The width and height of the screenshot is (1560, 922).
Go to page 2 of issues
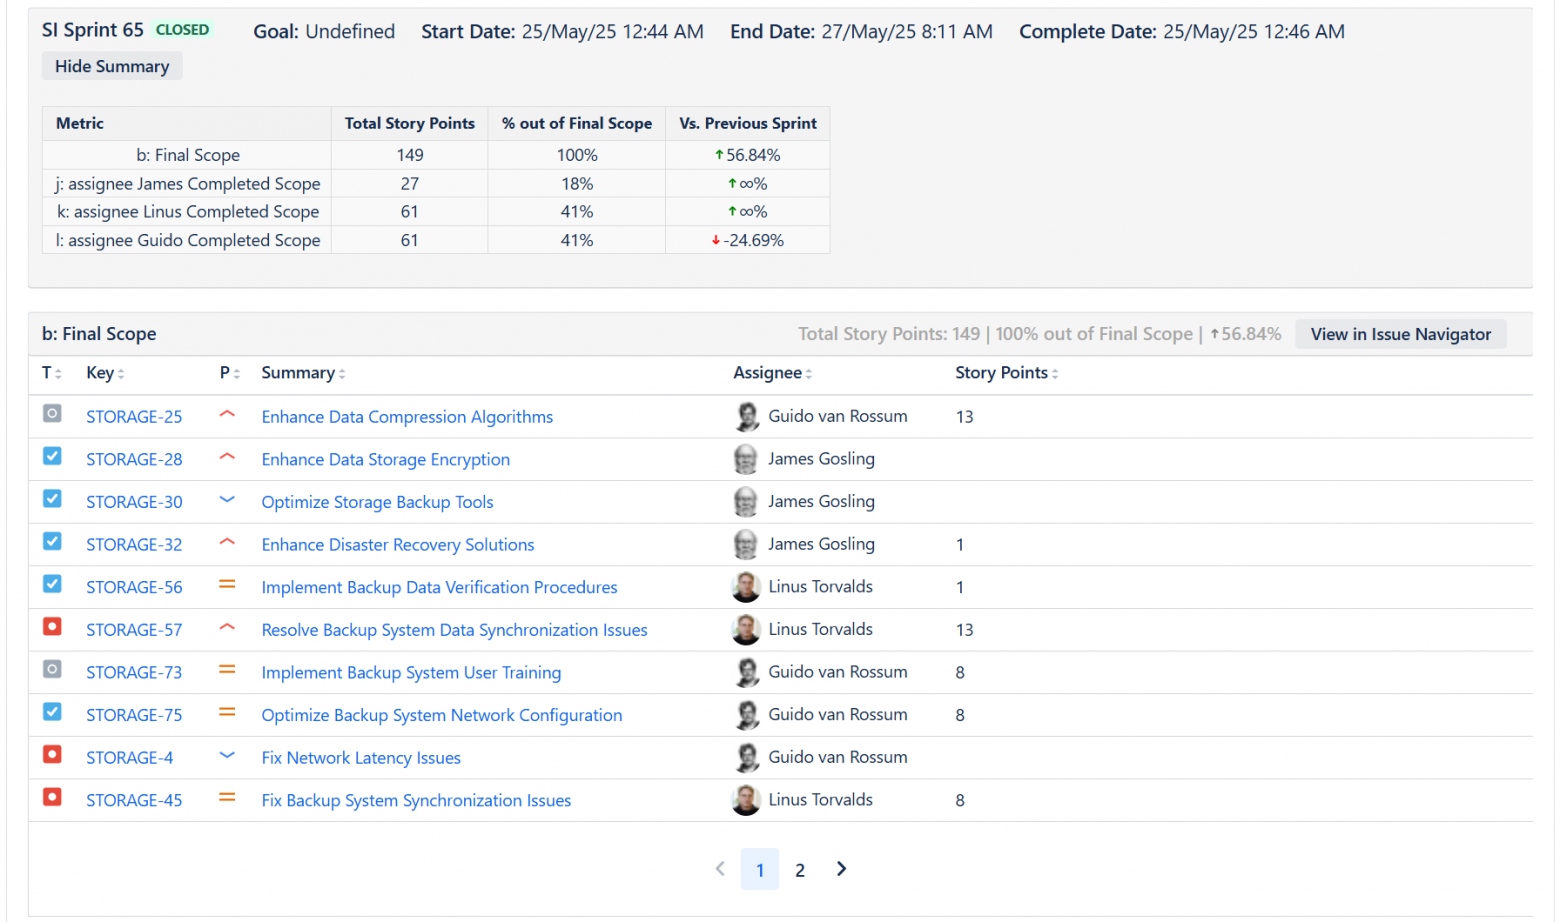800,870
